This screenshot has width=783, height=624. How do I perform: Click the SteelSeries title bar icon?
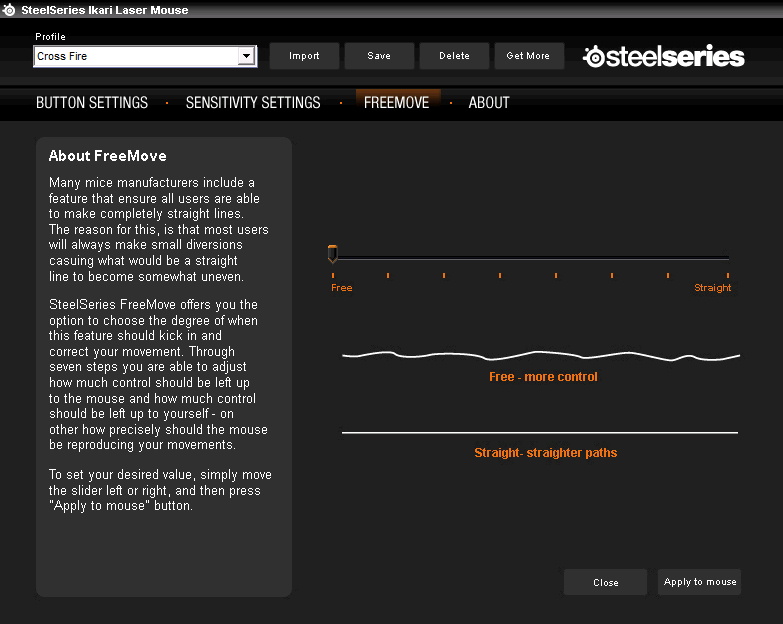pos(9,9)
